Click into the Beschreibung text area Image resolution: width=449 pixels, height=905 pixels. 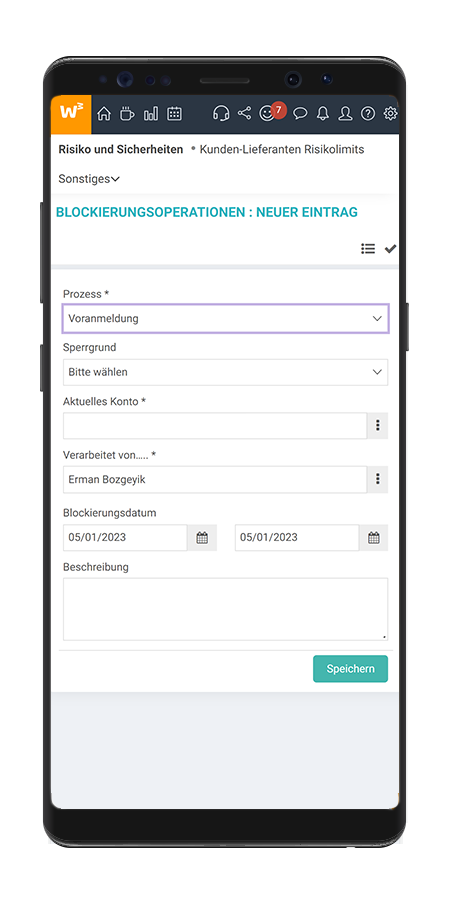click(x=225, y=609)
